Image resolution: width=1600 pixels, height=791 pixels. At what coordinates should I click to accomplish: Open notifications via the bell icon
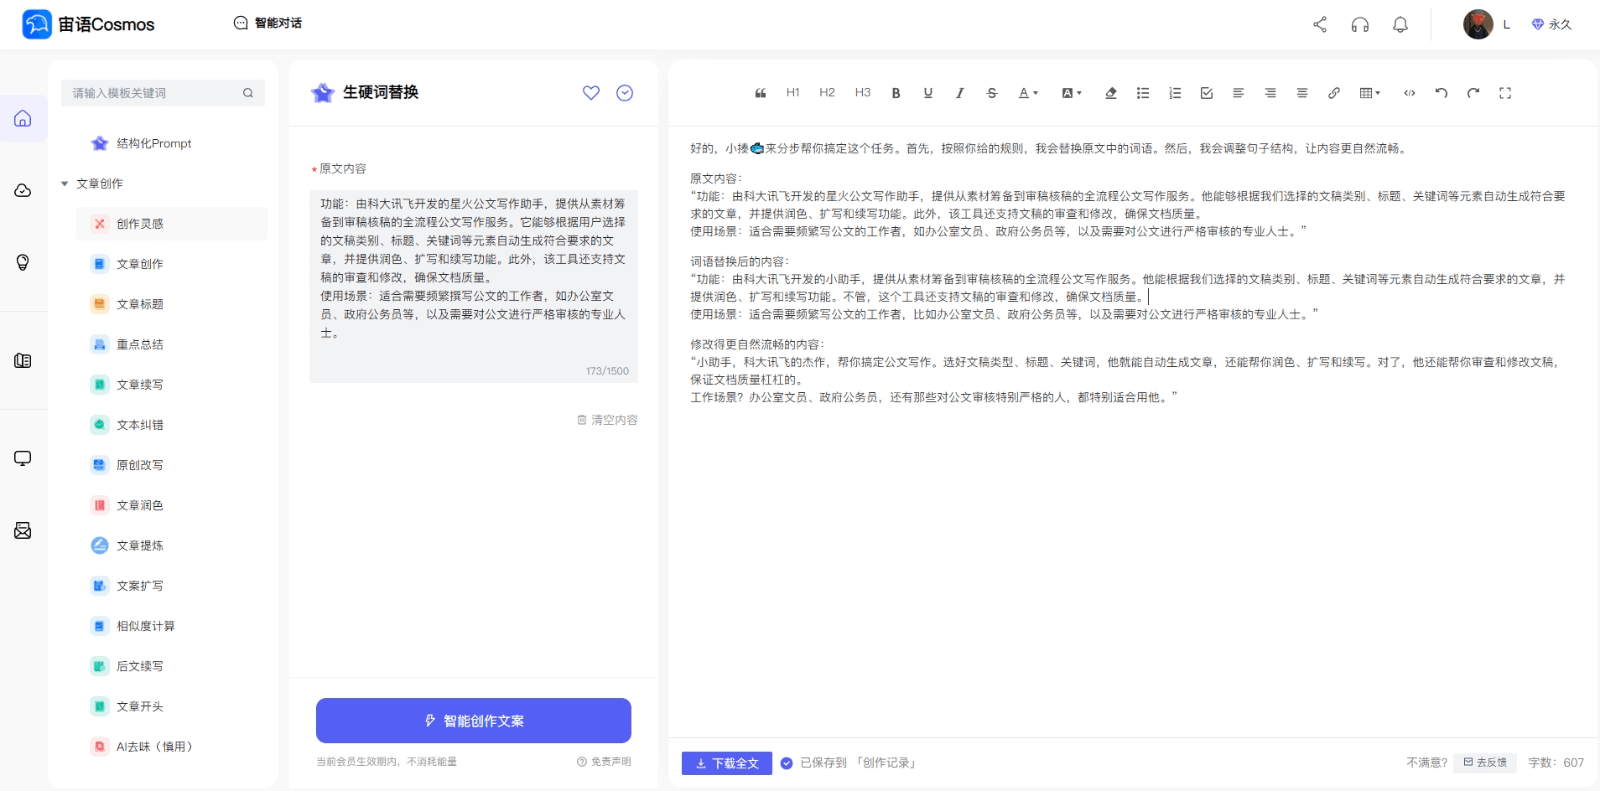pyautogui.click(x=1400, y=25)
